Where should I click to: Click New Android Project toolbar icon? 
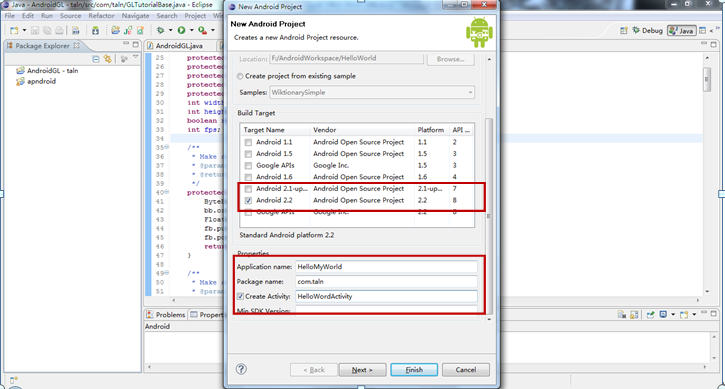coord(115,31)
